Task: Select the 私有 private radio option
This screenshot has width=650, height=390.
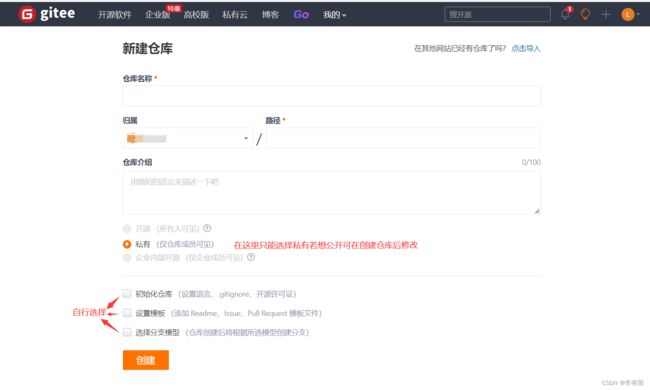Action: pos(127,245)
